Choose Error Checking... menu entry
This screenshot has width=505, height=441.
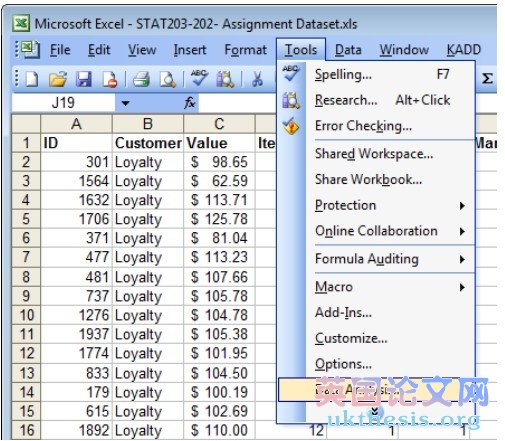pos(376,126)
